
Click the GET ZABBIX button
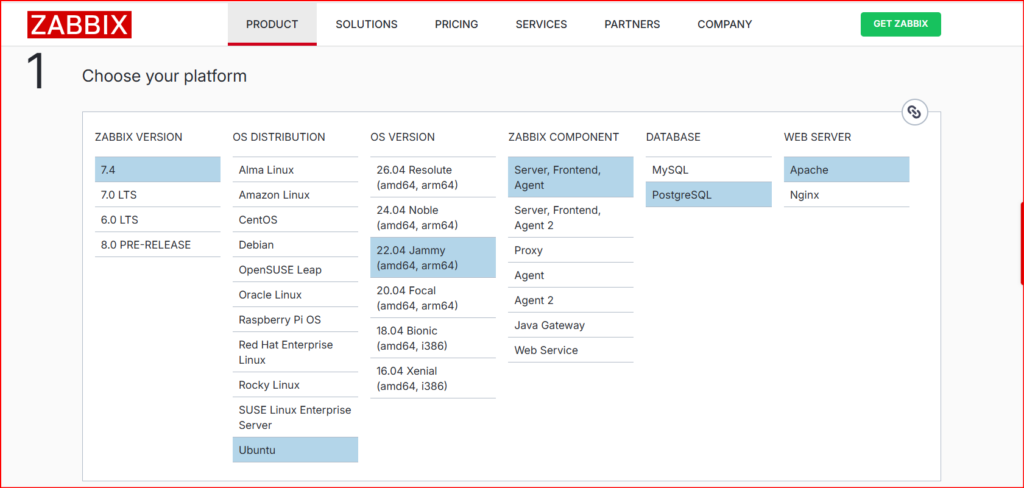click(901, 24)
